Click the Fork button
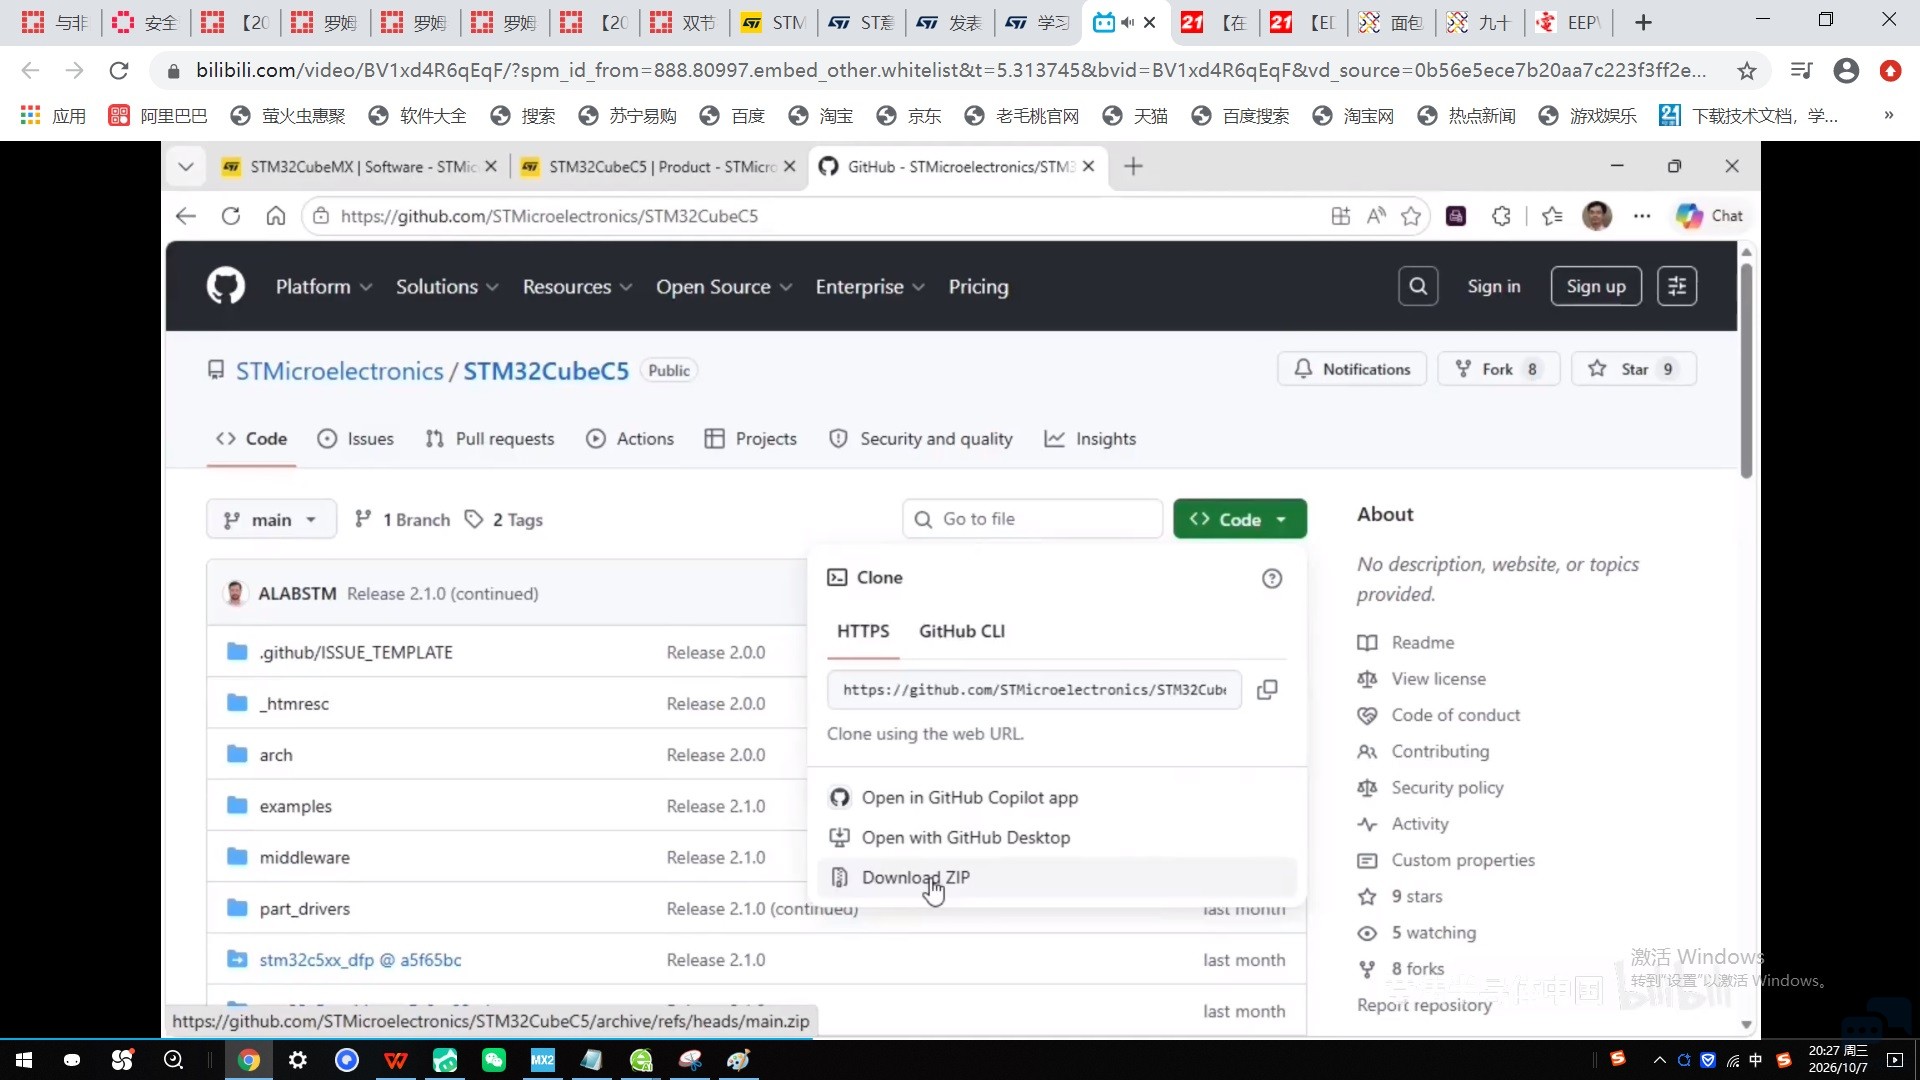The width and height of the screenshot is (1920, 1080). (x=1498, y=369)
